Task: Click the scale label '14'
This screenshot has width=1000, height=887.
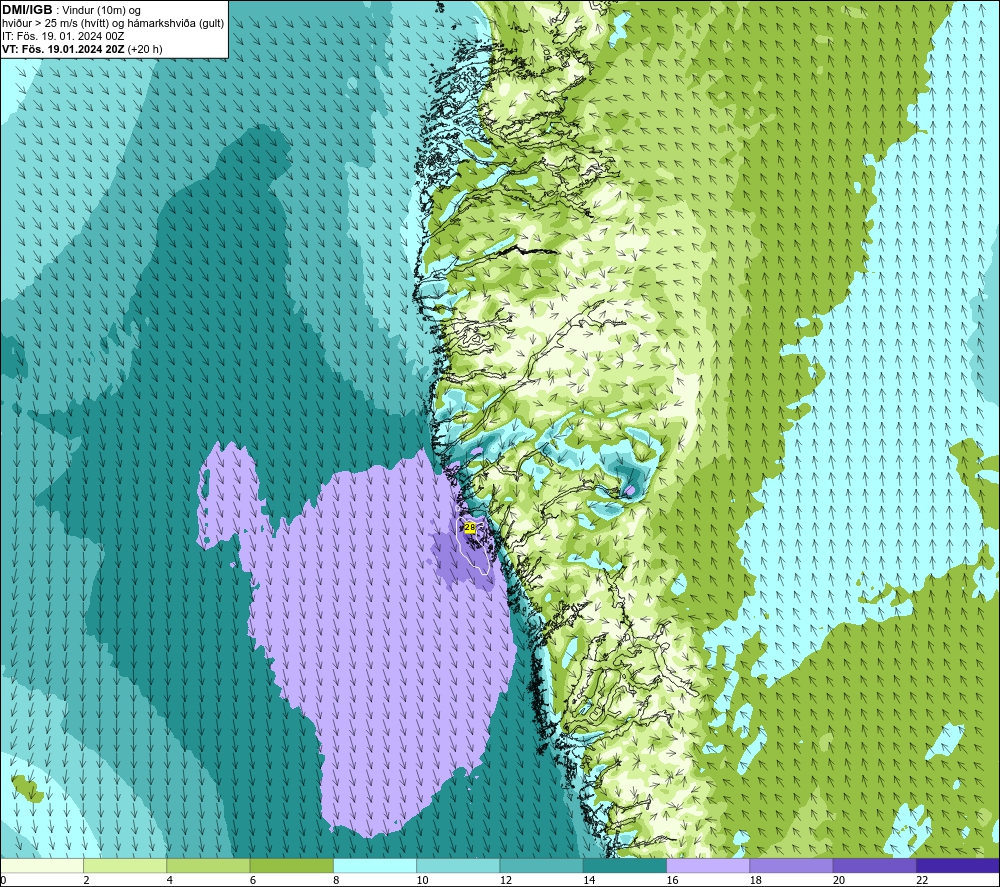Action: point(589,880)
